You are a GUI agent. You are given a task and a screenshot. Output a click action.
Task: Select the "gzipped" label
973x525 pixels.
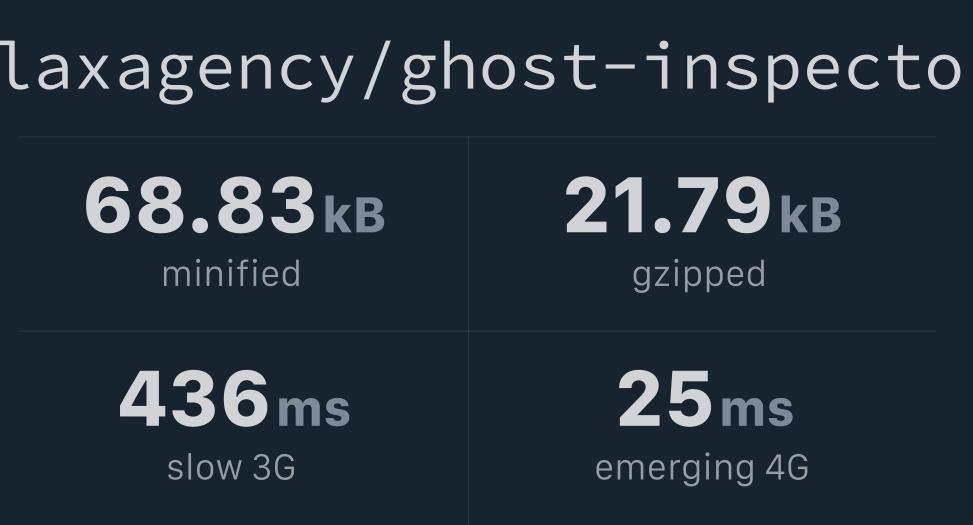click(699, 274)
